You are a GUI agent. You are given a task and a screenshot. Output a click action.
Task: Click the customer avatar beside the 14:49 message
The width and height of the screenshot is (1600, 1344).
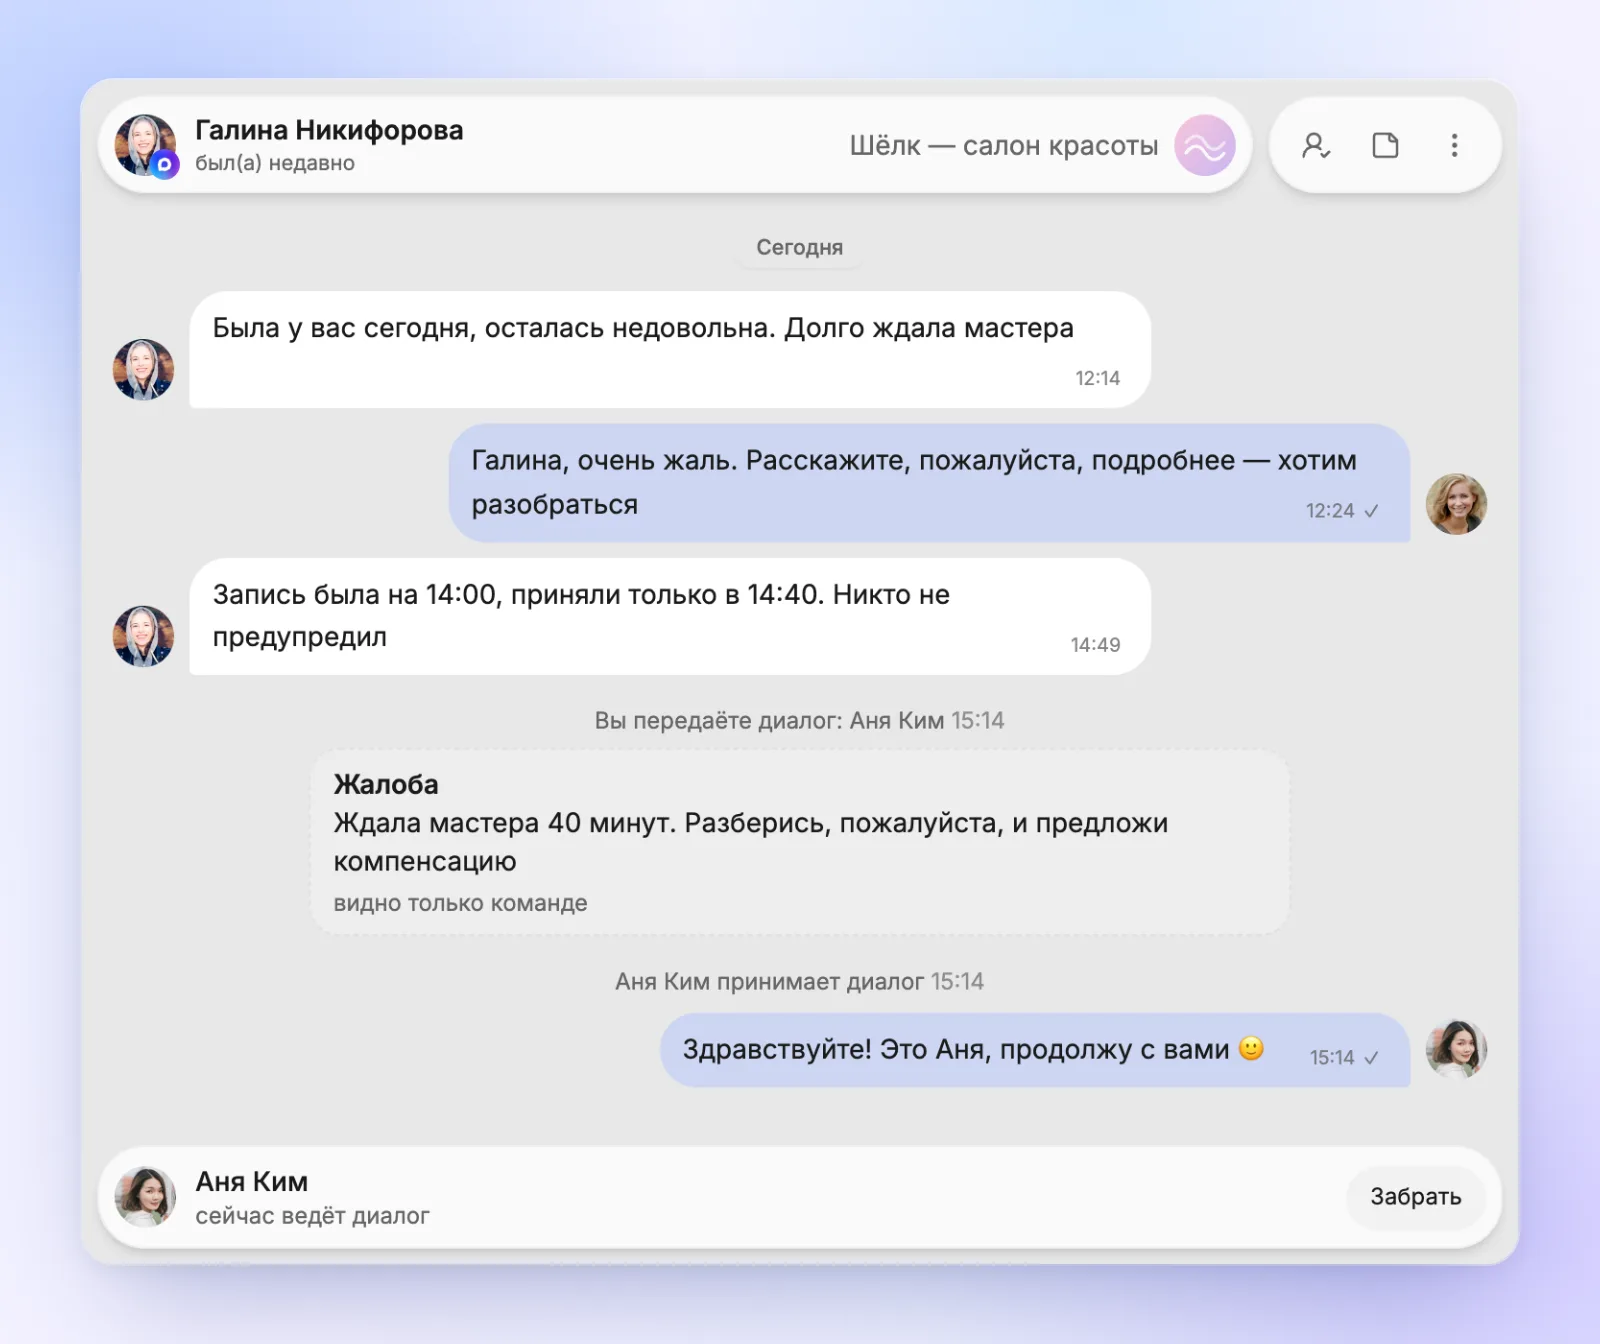coord(143,636)
